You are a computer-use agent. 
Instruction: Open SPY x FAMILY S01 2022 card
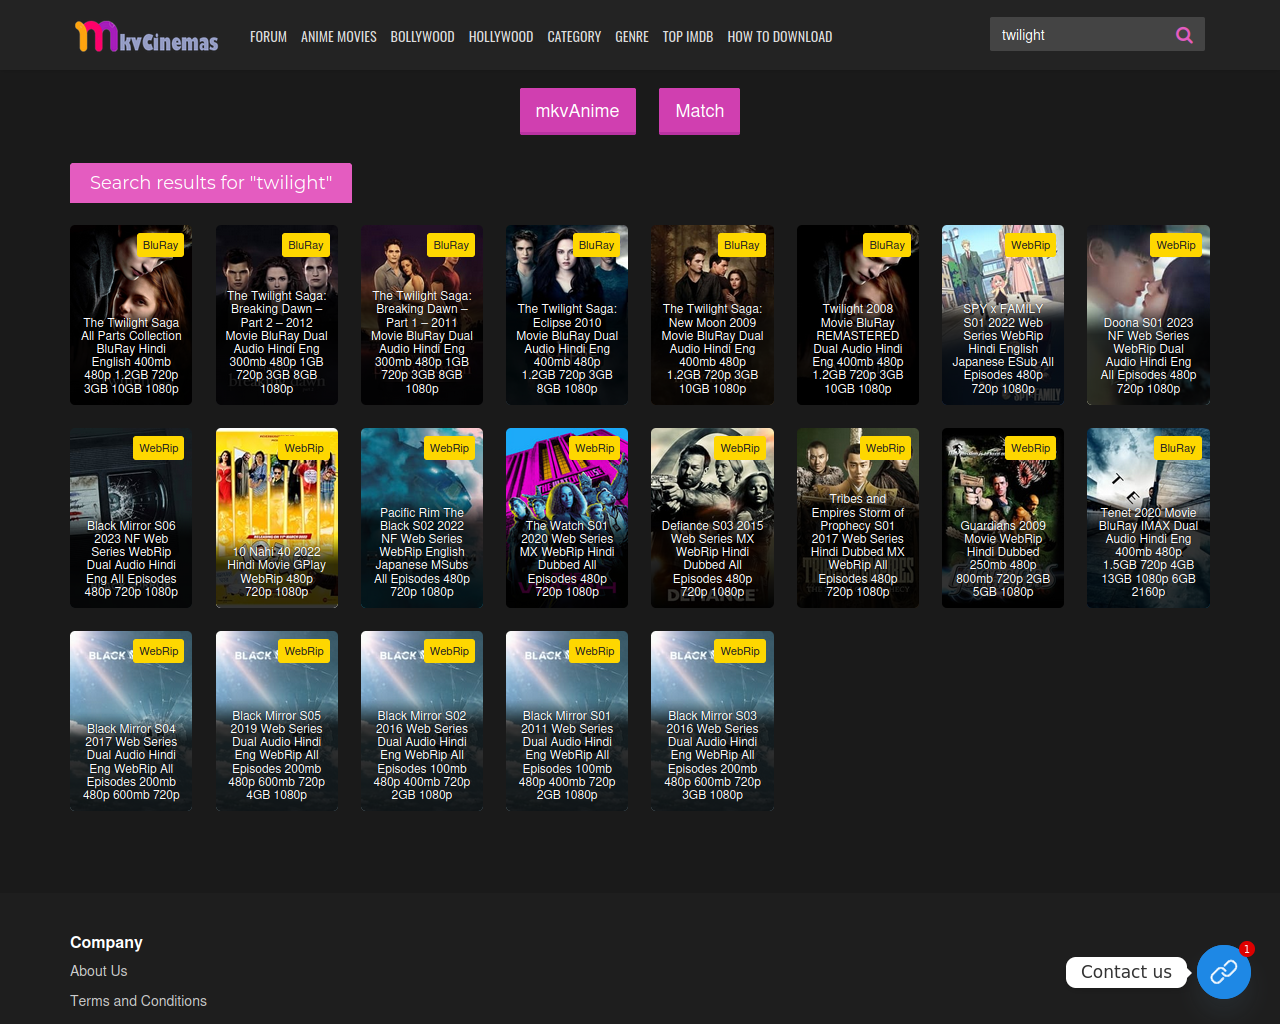point(1003,315)
